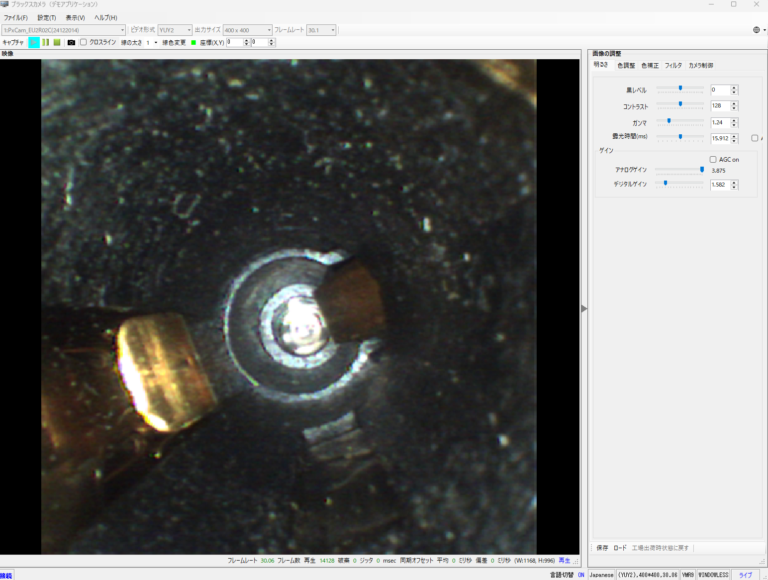Click the ガンマ value input field
Image resolution: width=768 pixels, height=580 pixels.
point(720,120)
